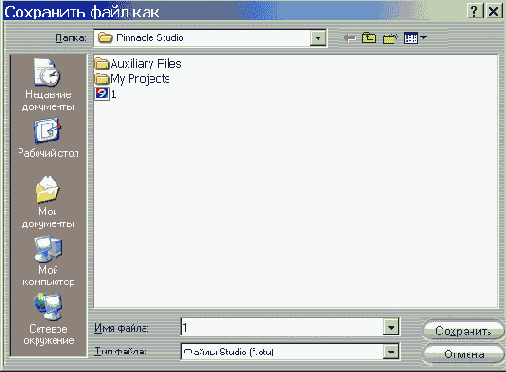The image size is (506, 372).
Task: Open the view menu icon
Action: pyautogui.click(x=415, y=38)
